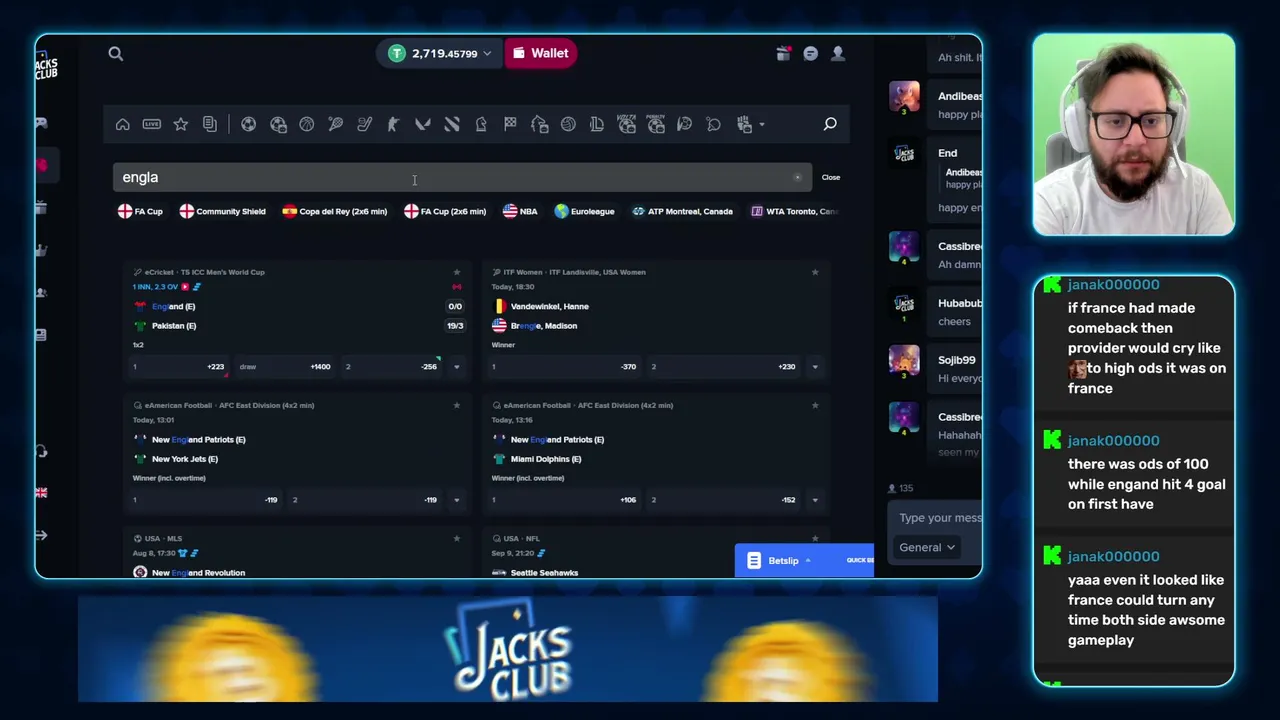1280x720 pixels.
Task: Select the chess knight icon
Action: point(481,124)
